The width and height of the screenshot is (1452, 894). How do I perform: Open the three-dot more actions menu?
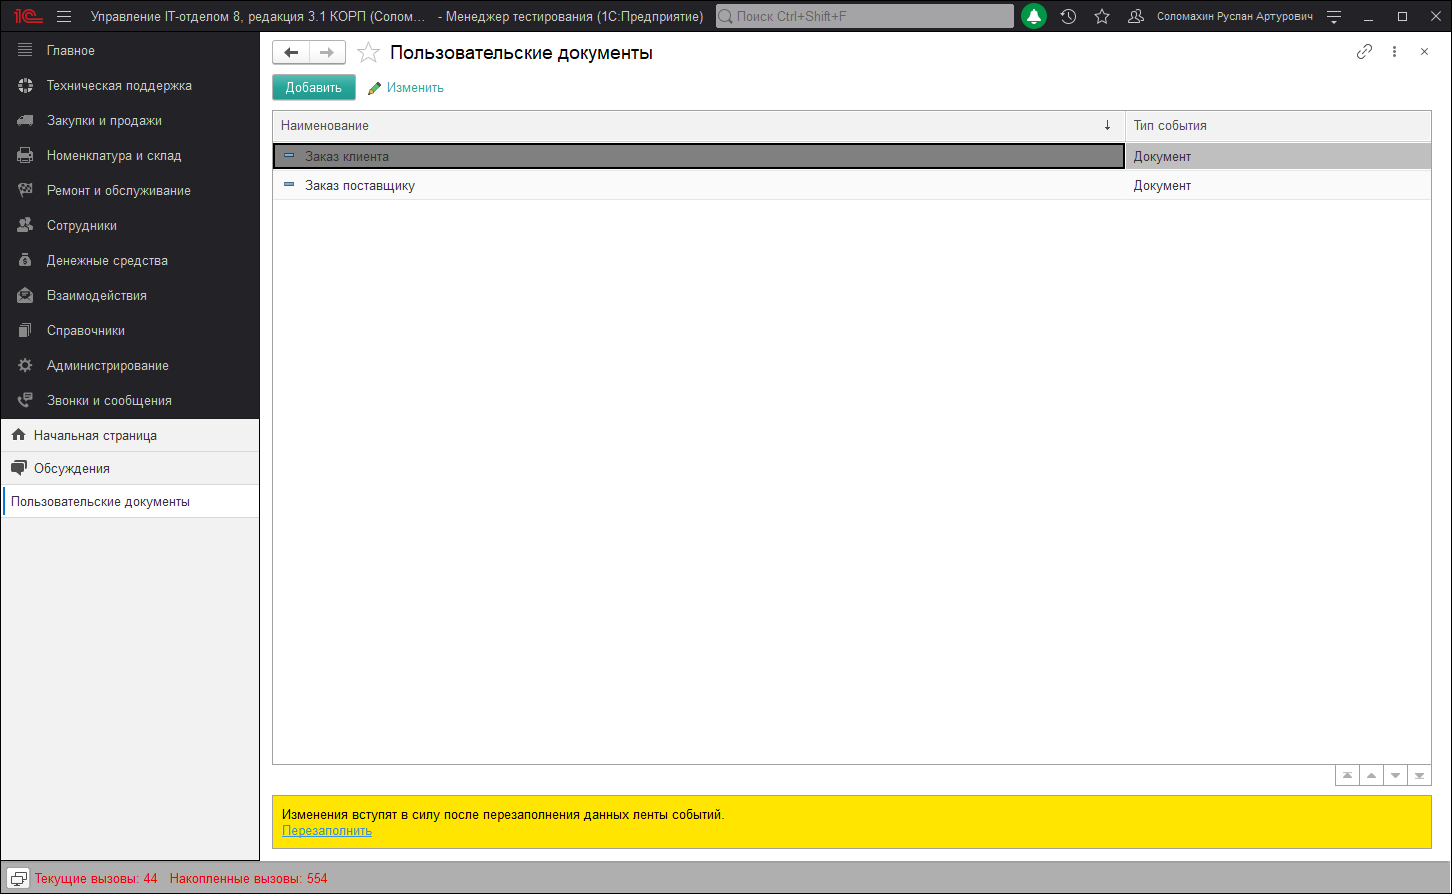[1394, 52]
